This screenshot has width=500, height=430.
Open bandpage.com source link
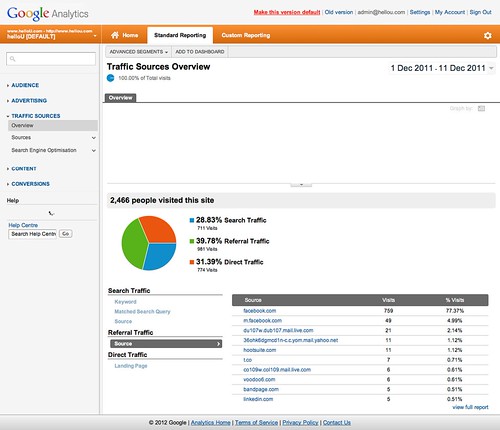[261, 389]
